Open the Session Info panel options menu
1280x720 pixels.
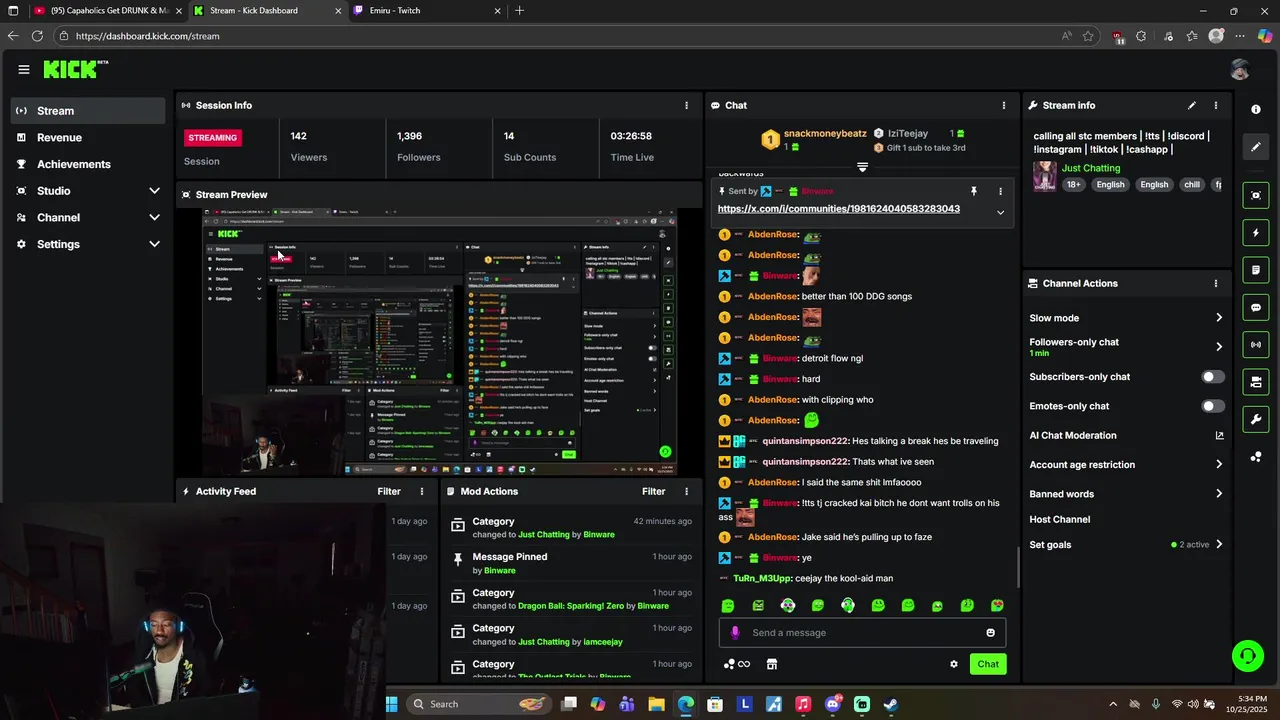pyautogui.click(x=686, y=105)
